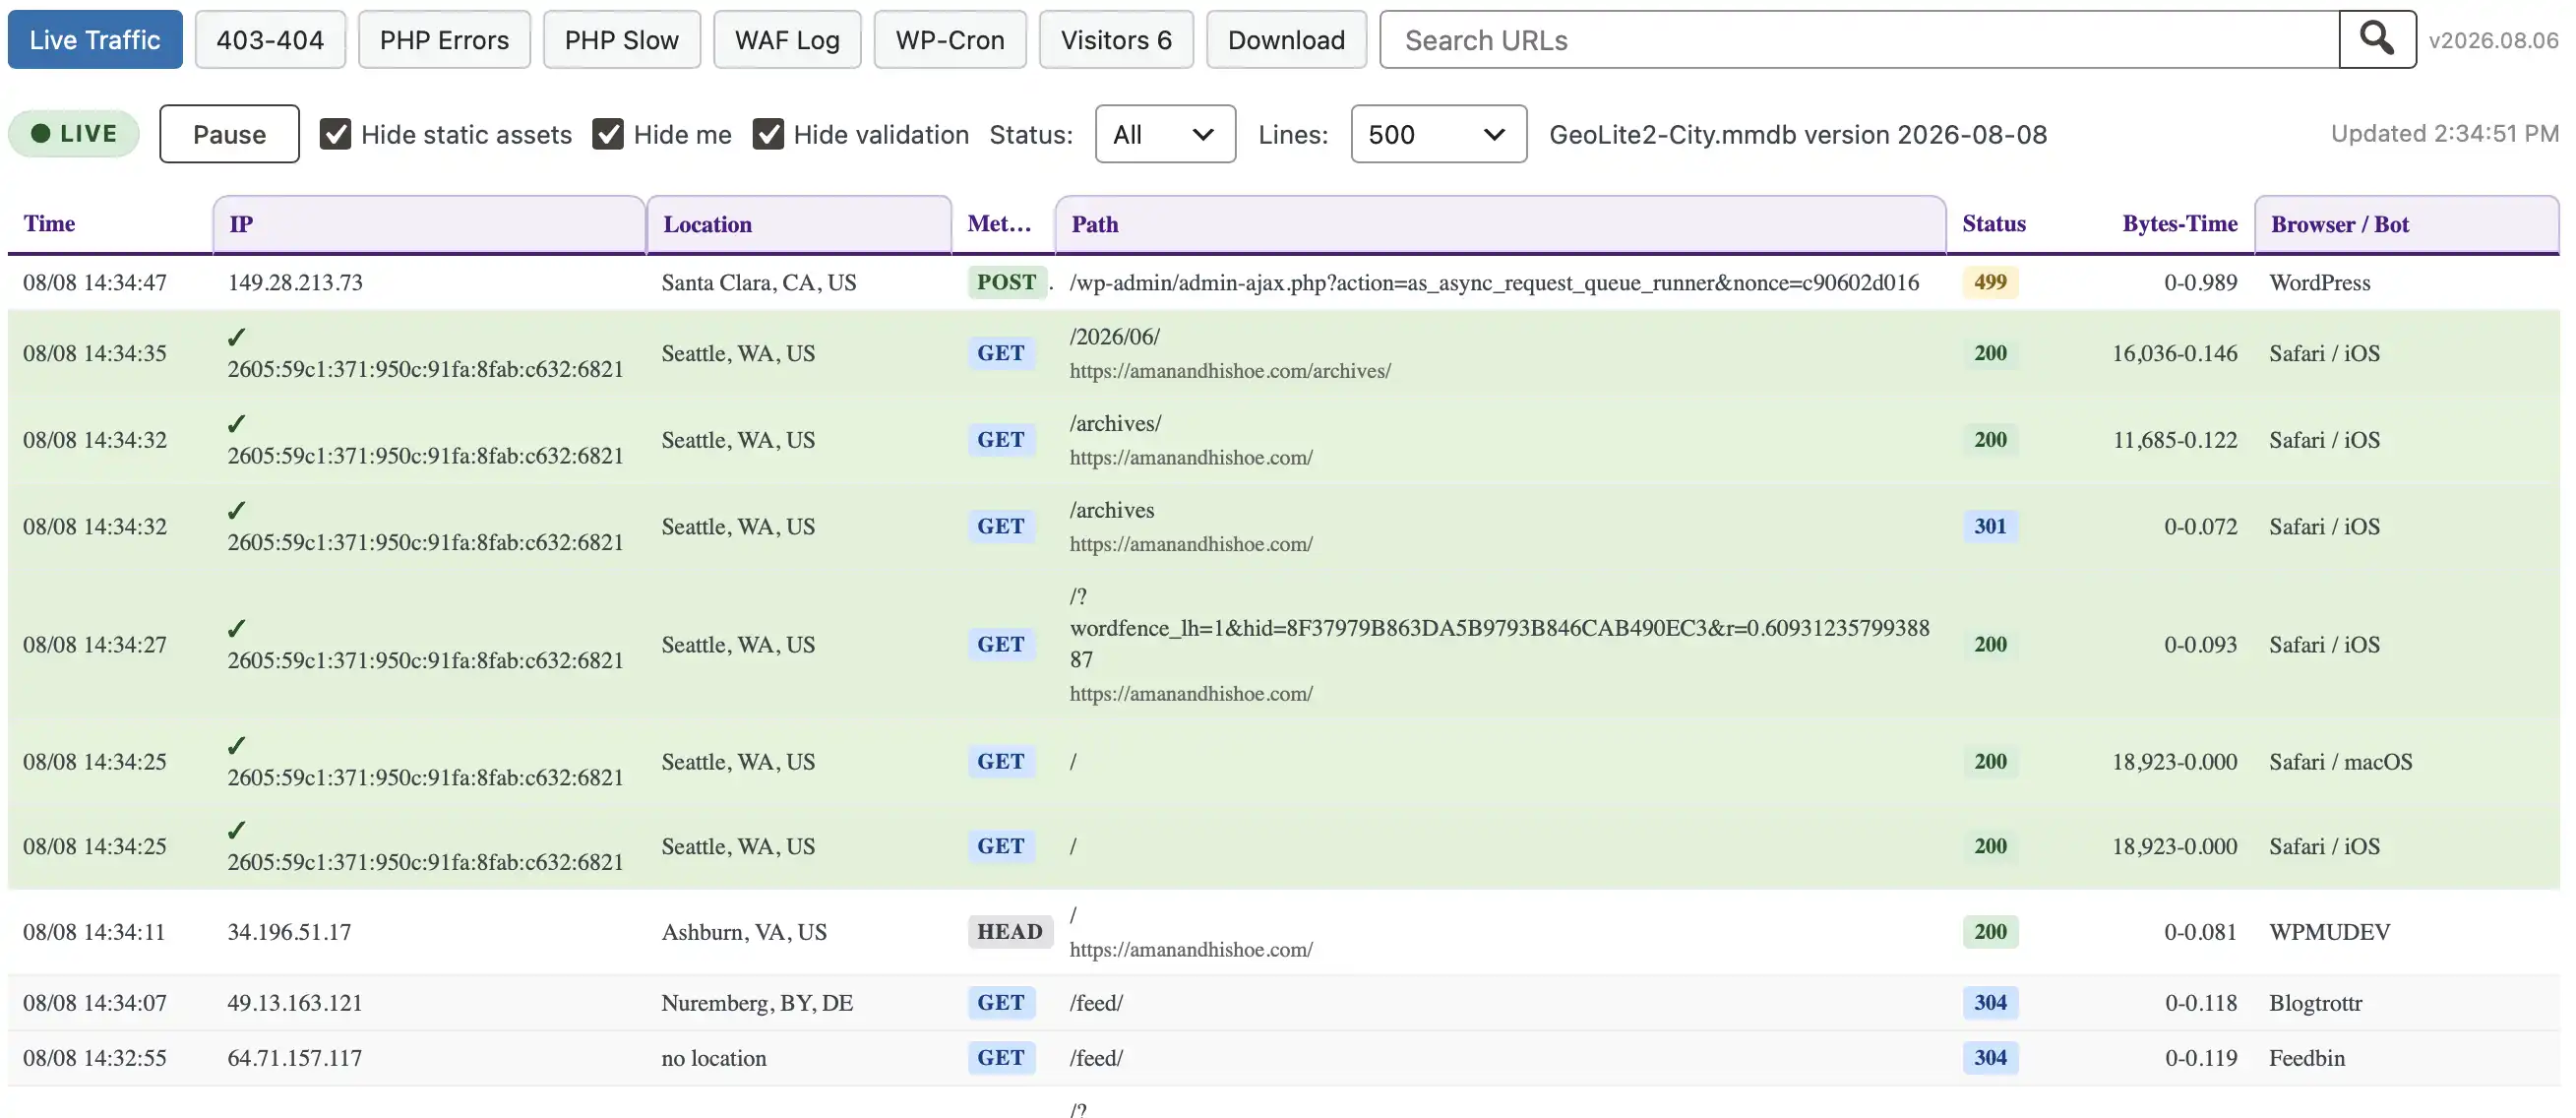
Task: Click /feed/ path on Blogtrottr row
Action: pyautogui.click(x=1096, y=1003)
